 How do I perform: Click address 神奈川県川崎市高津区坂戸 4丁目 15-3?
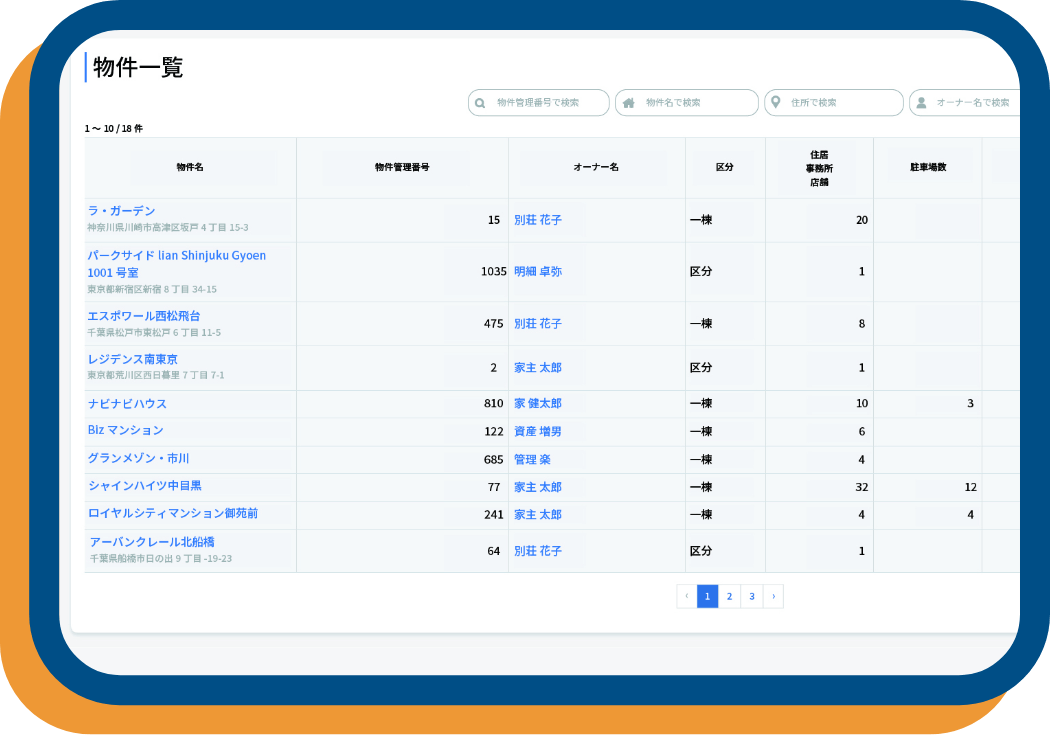pos(167,228)
